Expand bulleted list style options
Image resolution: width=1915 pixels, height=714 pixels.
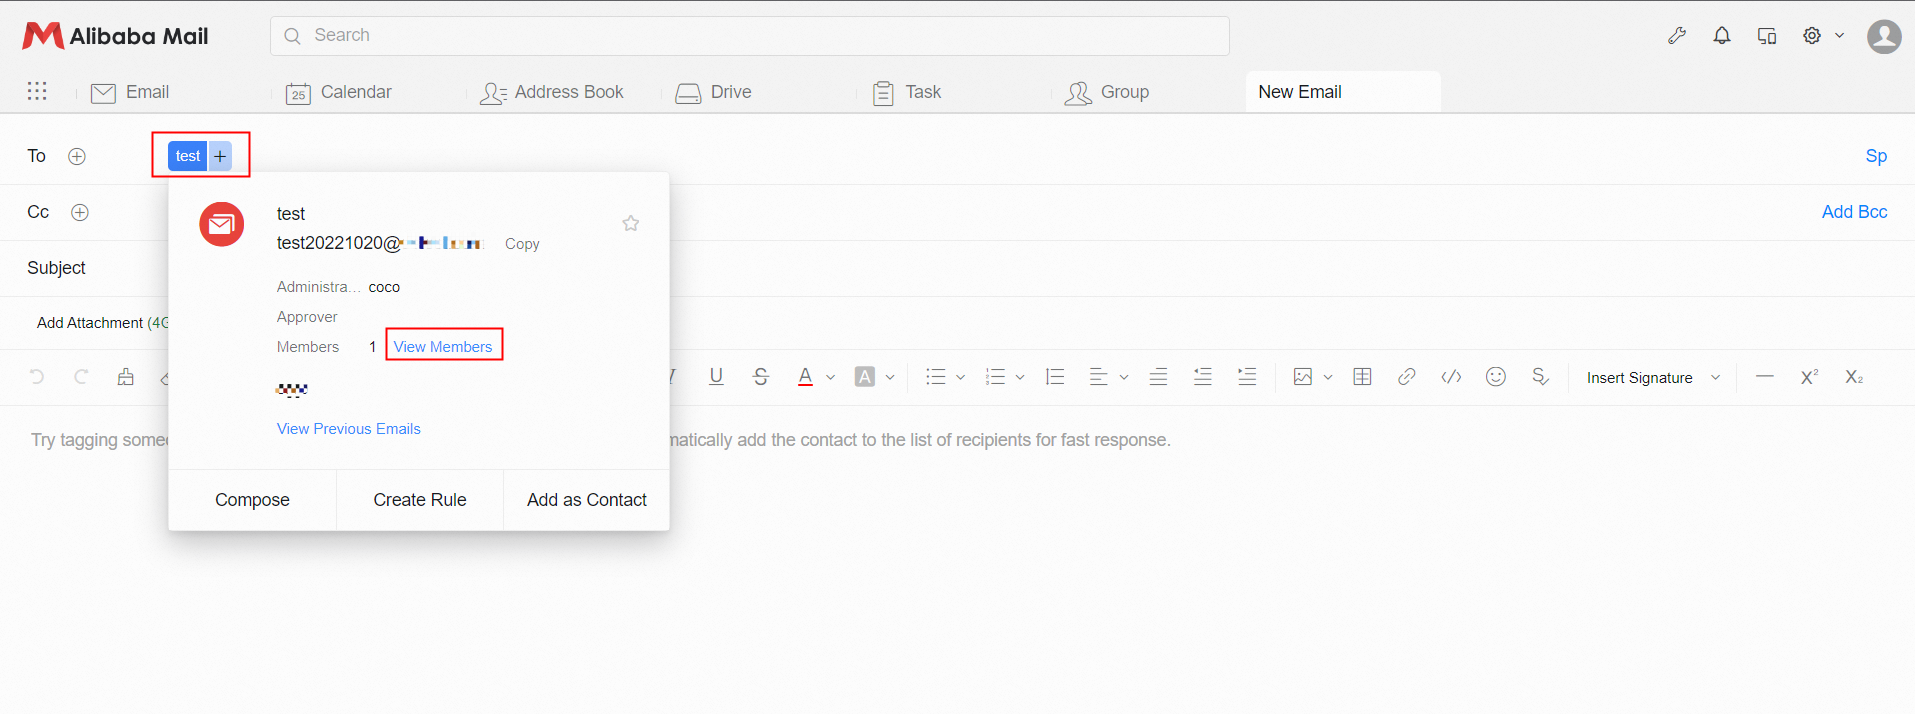pos(960,378)
